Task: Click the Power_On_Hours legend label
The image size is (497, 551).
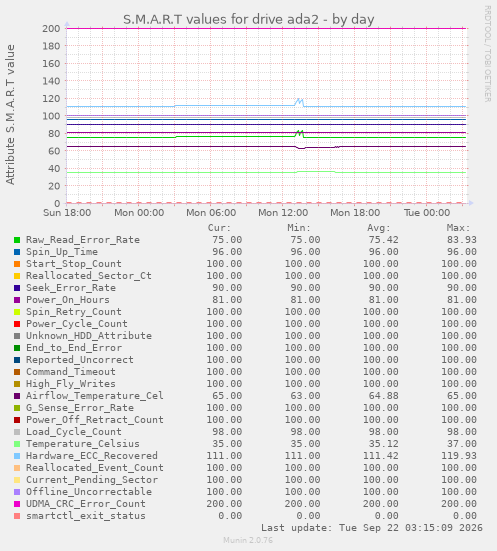Action: [x=68, y=299]
